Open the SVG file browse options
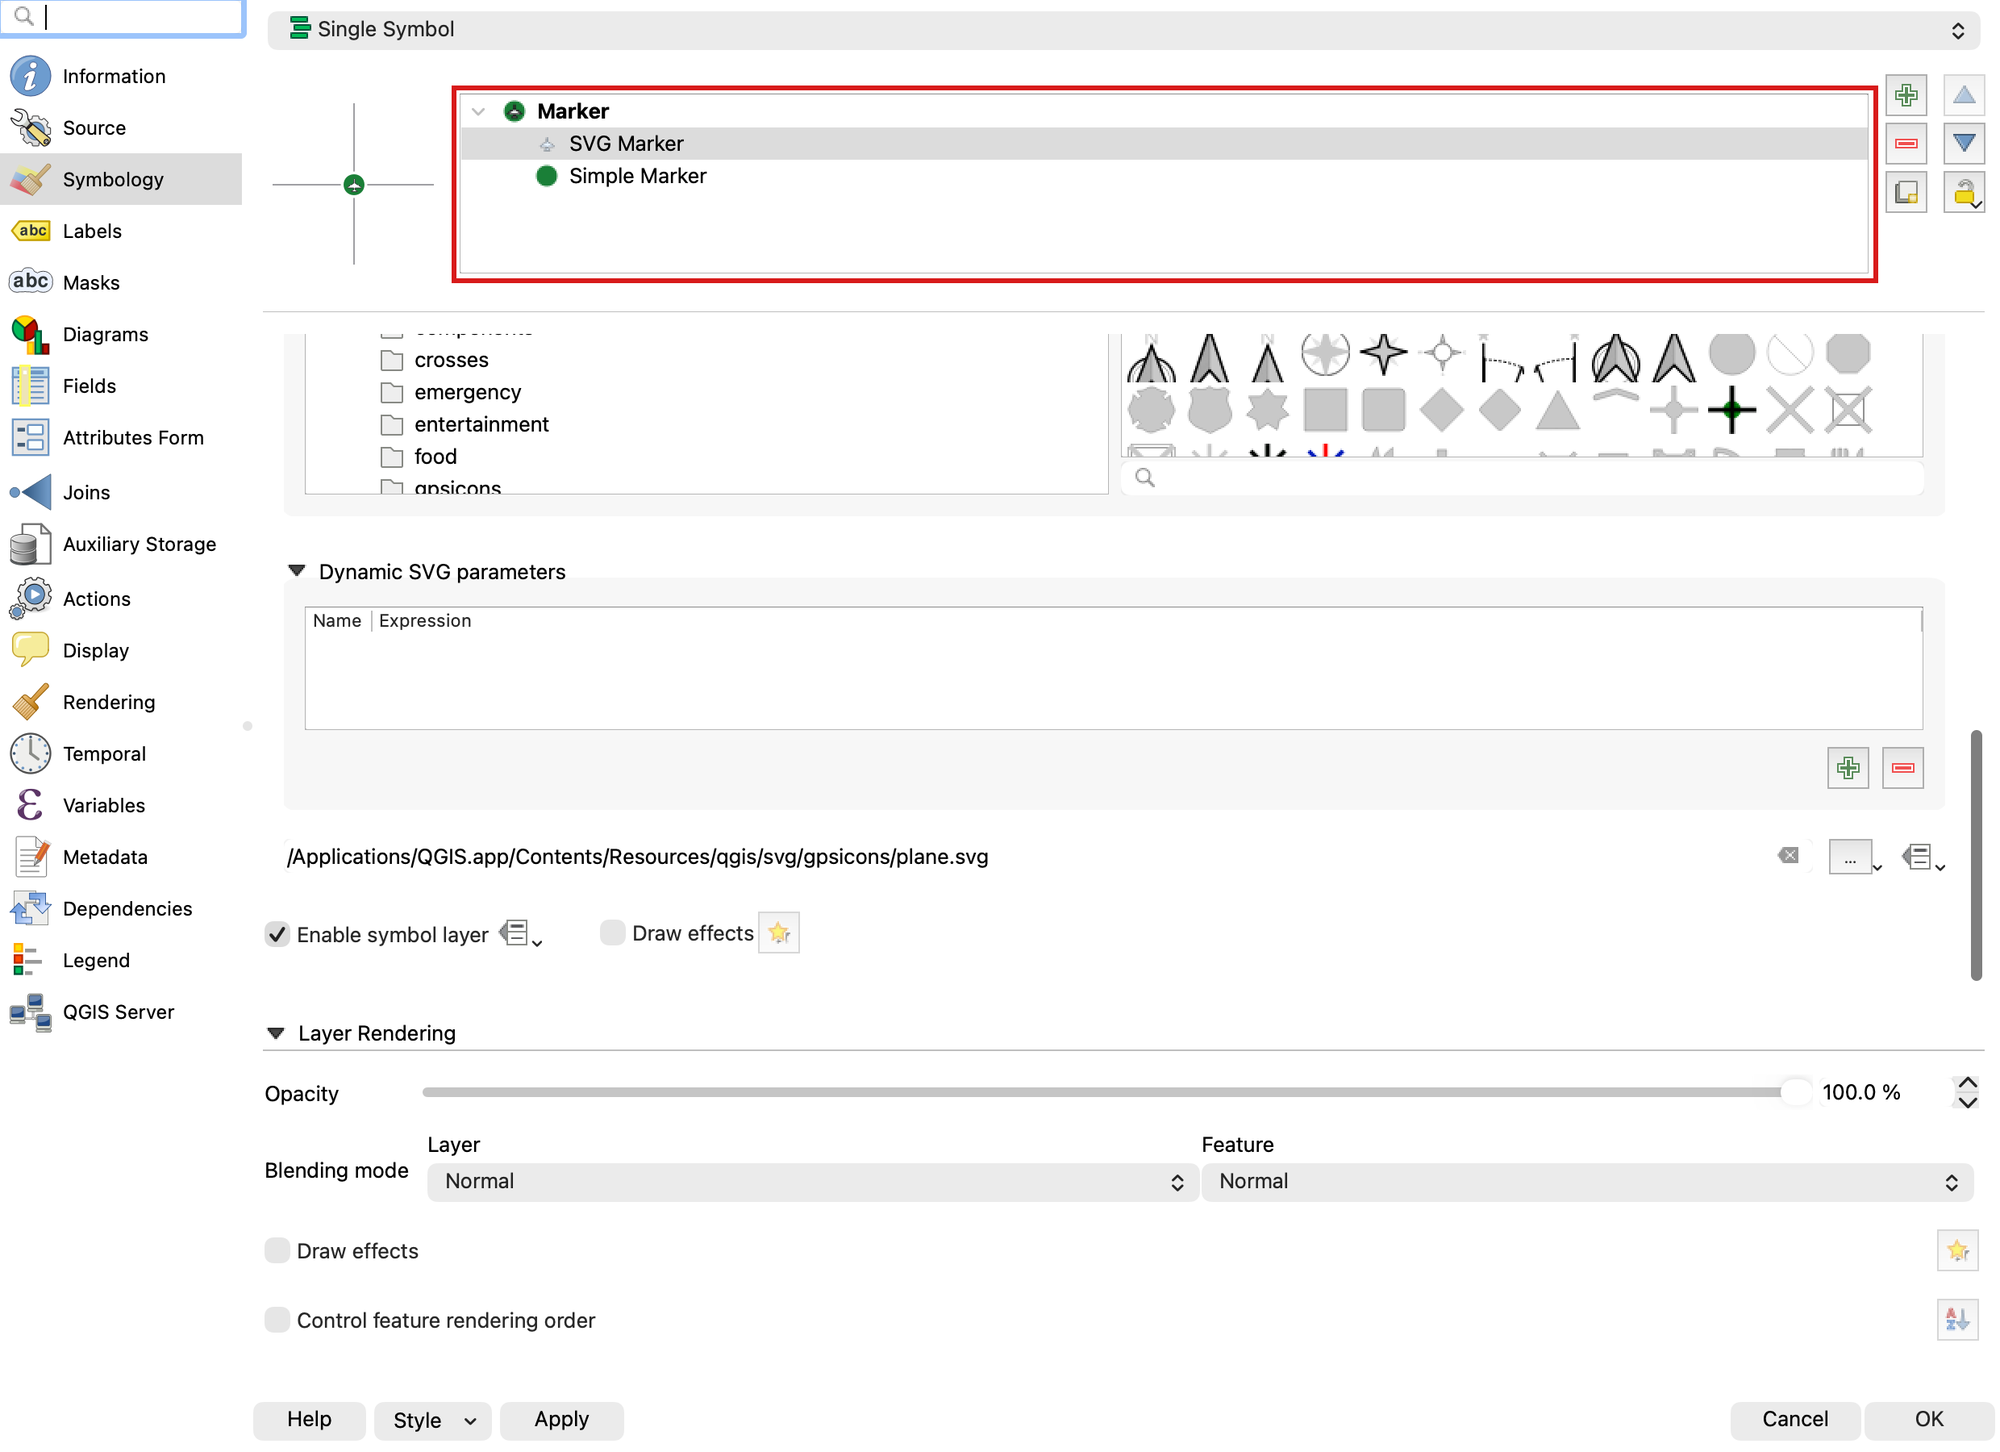 tap(1855, 857)
